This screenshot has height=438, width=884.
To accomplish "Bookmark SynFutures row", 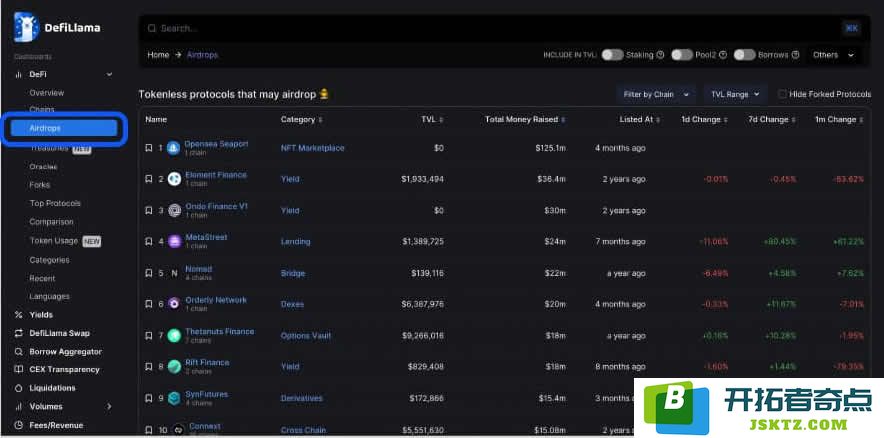I will coord(149,398).
